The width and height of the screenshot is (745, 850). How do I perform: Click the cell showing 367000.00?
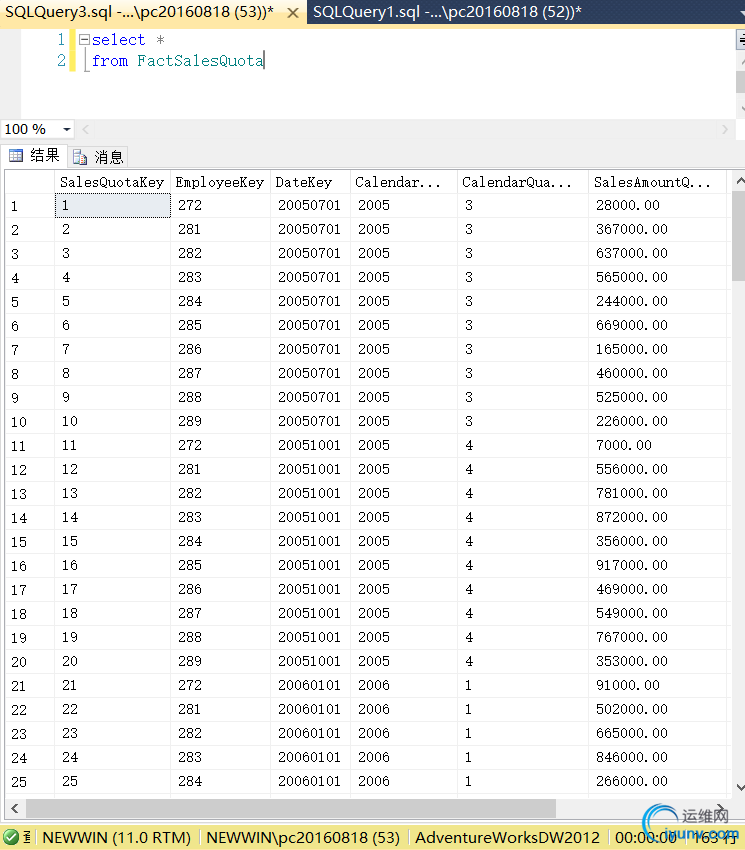[657, 230]
